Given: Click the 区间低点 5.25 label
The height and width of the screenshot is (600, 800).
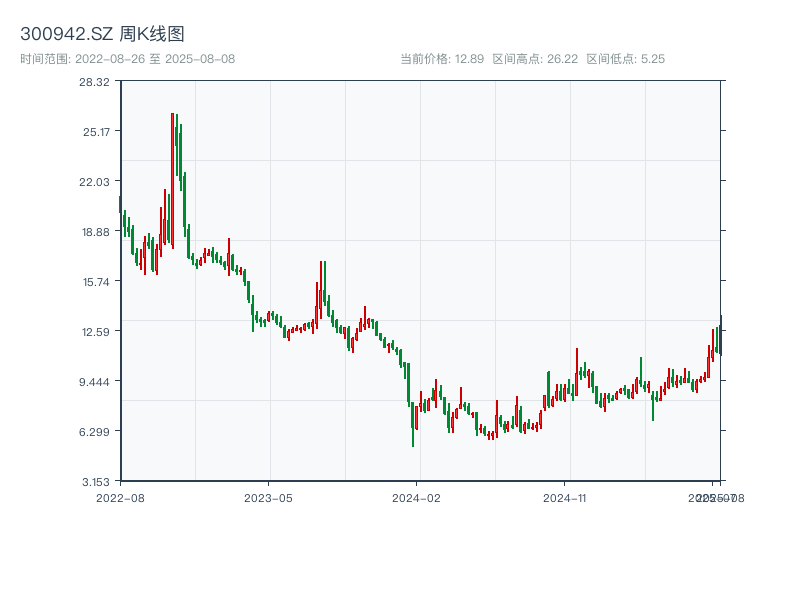Looking at the screenshot, I should [x=625, y=59].
